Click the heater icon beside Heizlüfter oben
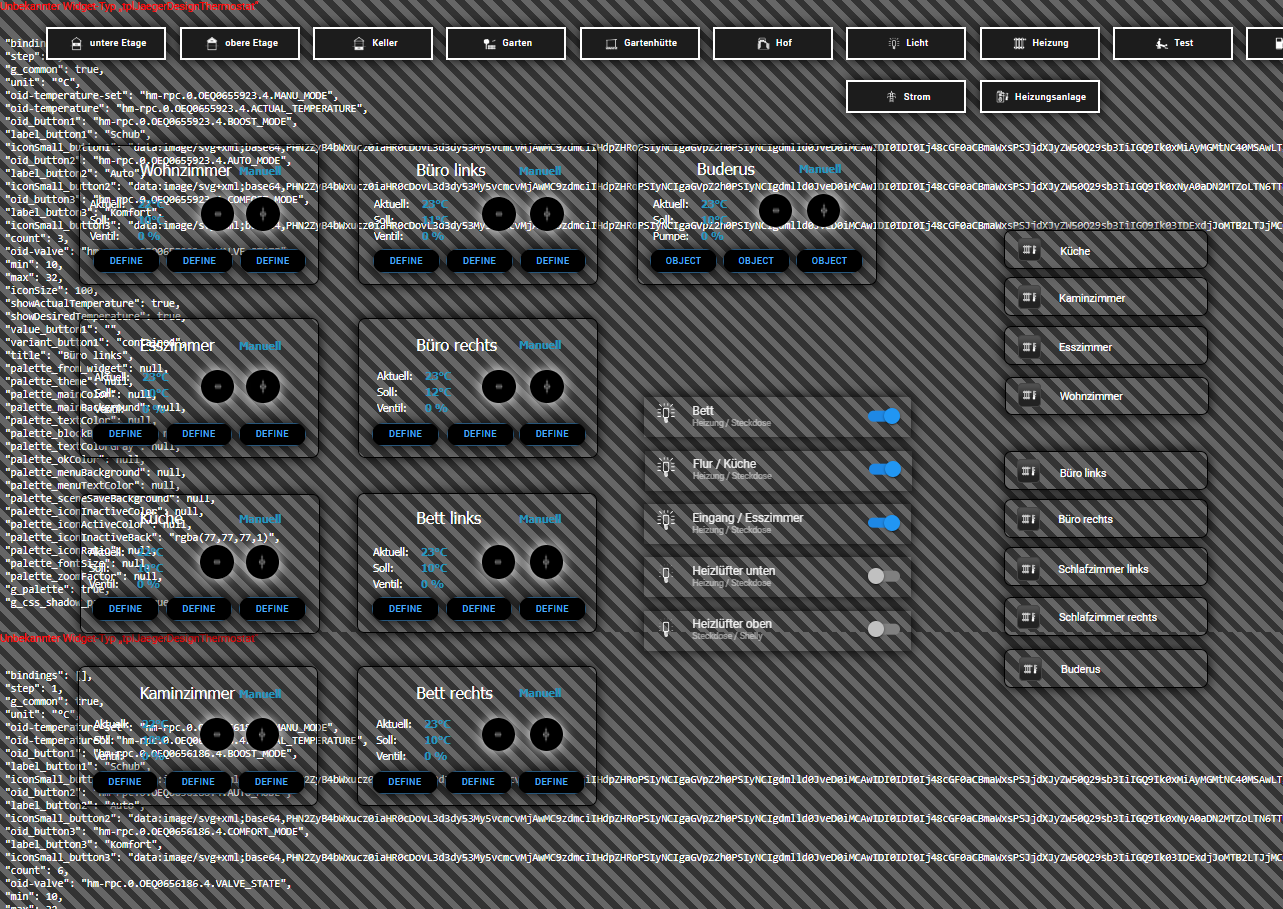Screen dimensions: 1283x909 (665, 629)
